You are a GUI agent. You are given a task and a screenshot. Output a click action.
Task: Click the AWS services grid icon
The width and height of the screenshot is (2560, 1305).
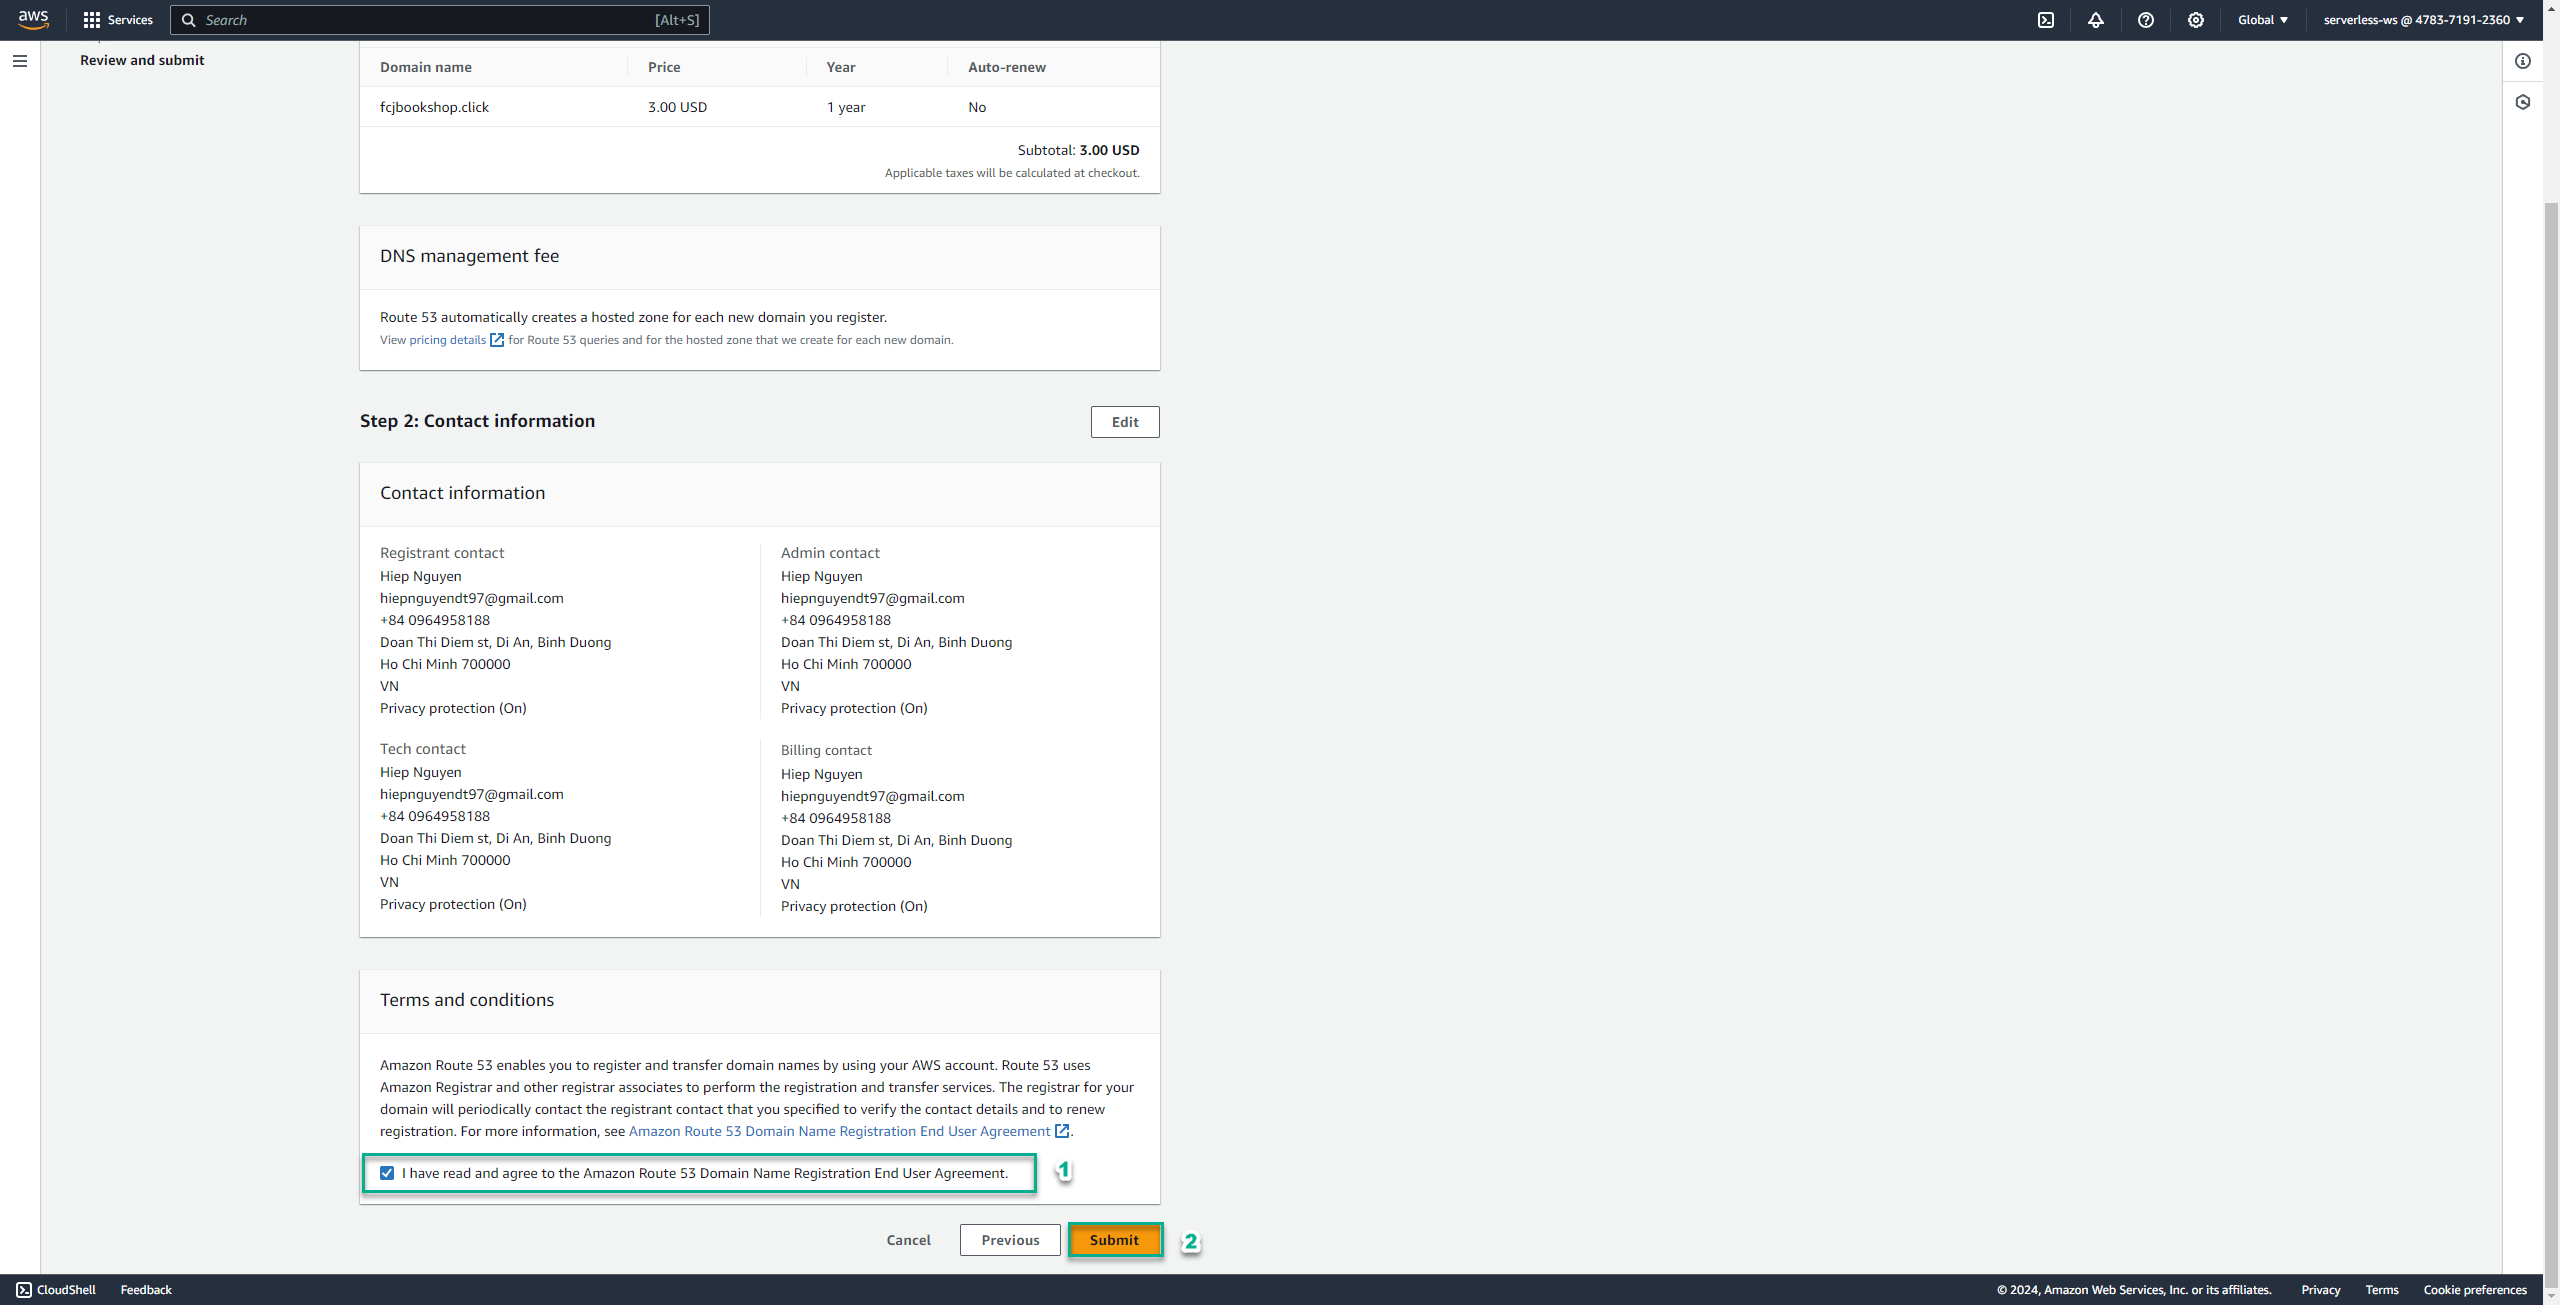point(92,18)
